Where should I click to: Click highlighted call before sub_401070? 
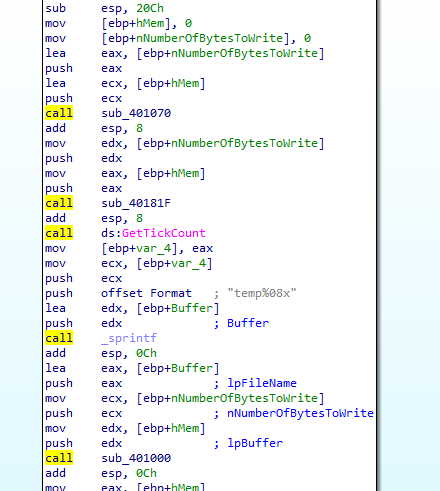pos(59,113)
